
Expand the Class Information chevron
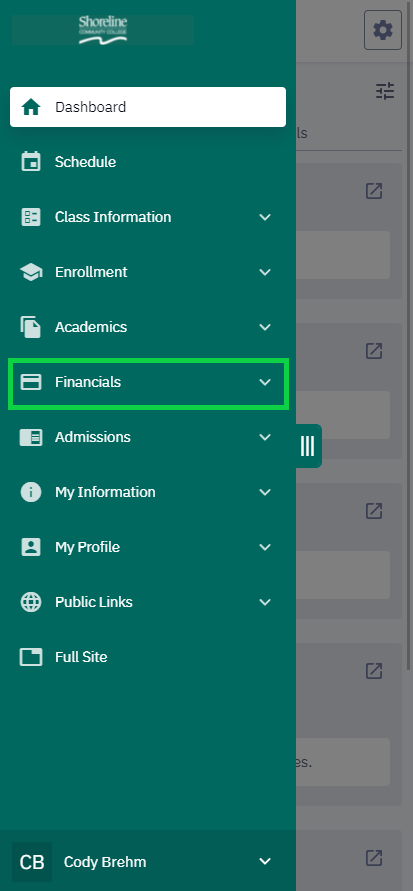[265, 217]
